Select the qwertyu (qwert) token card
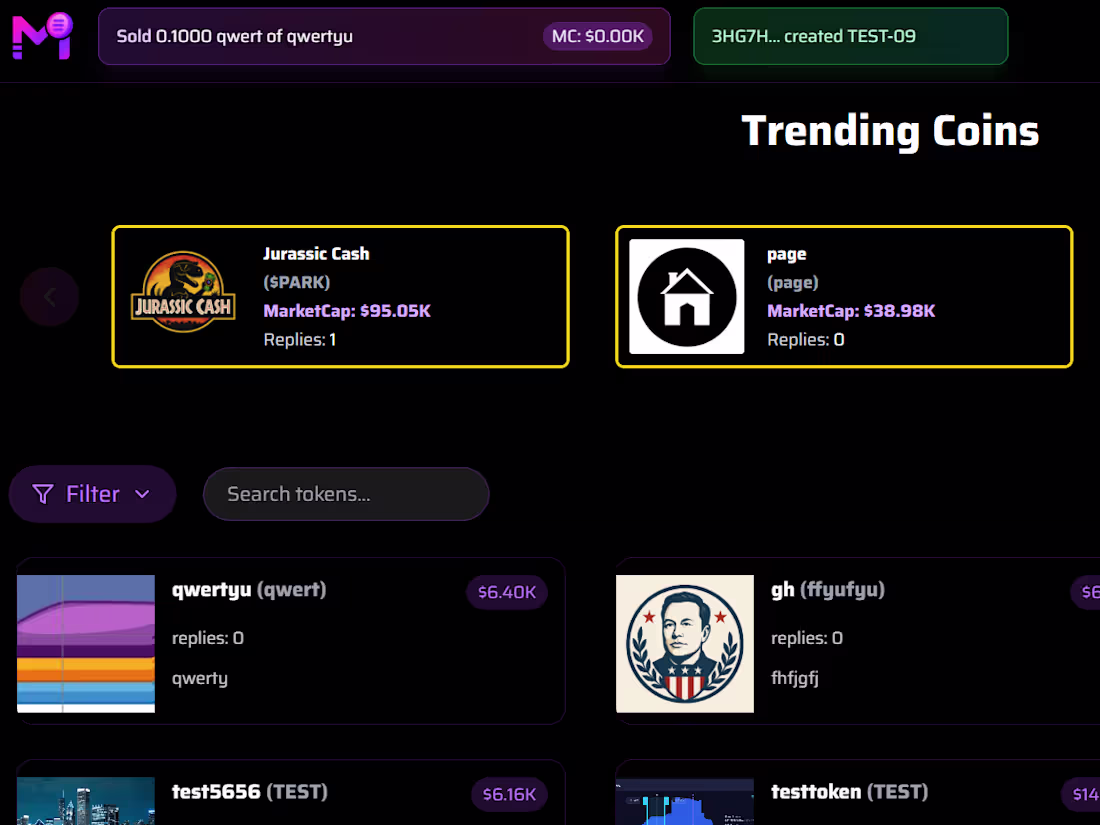 290,640
